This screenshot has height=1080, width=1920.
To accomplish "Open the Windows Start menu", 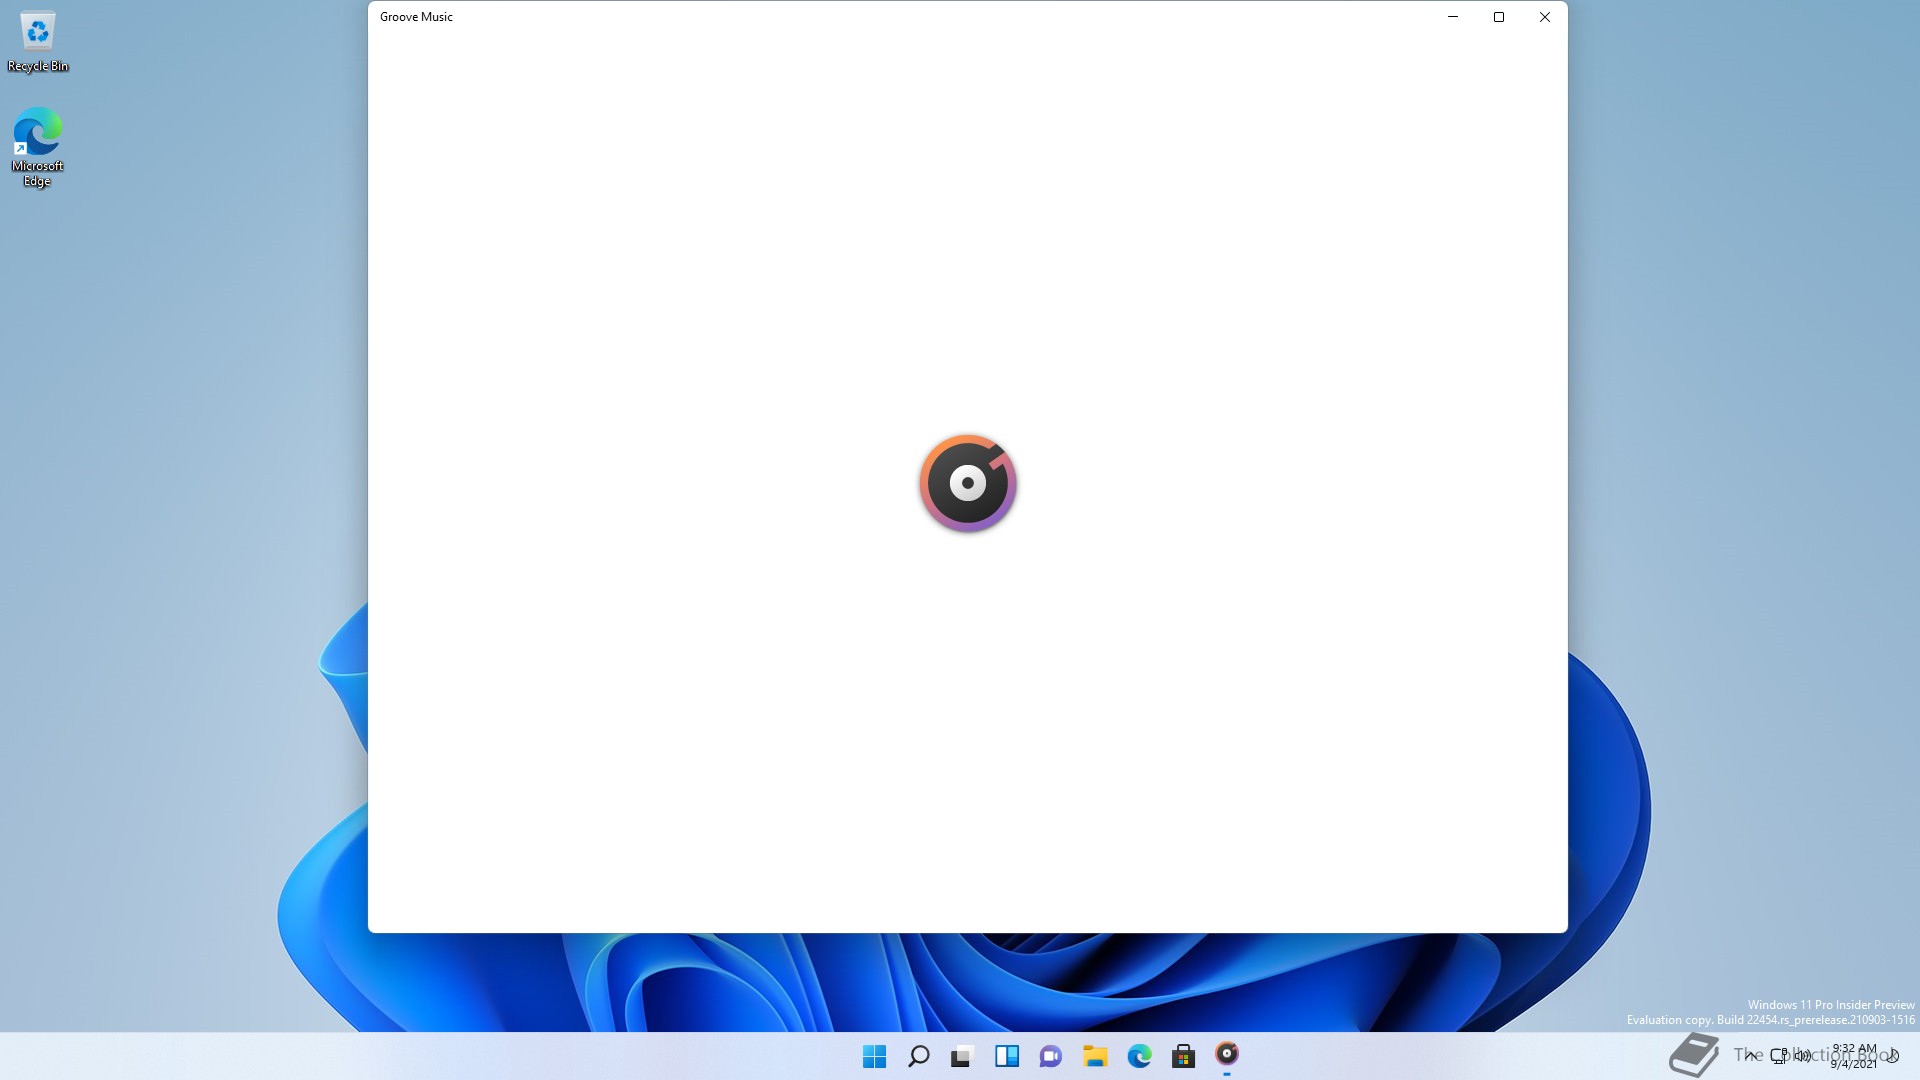I will 874,1056.
